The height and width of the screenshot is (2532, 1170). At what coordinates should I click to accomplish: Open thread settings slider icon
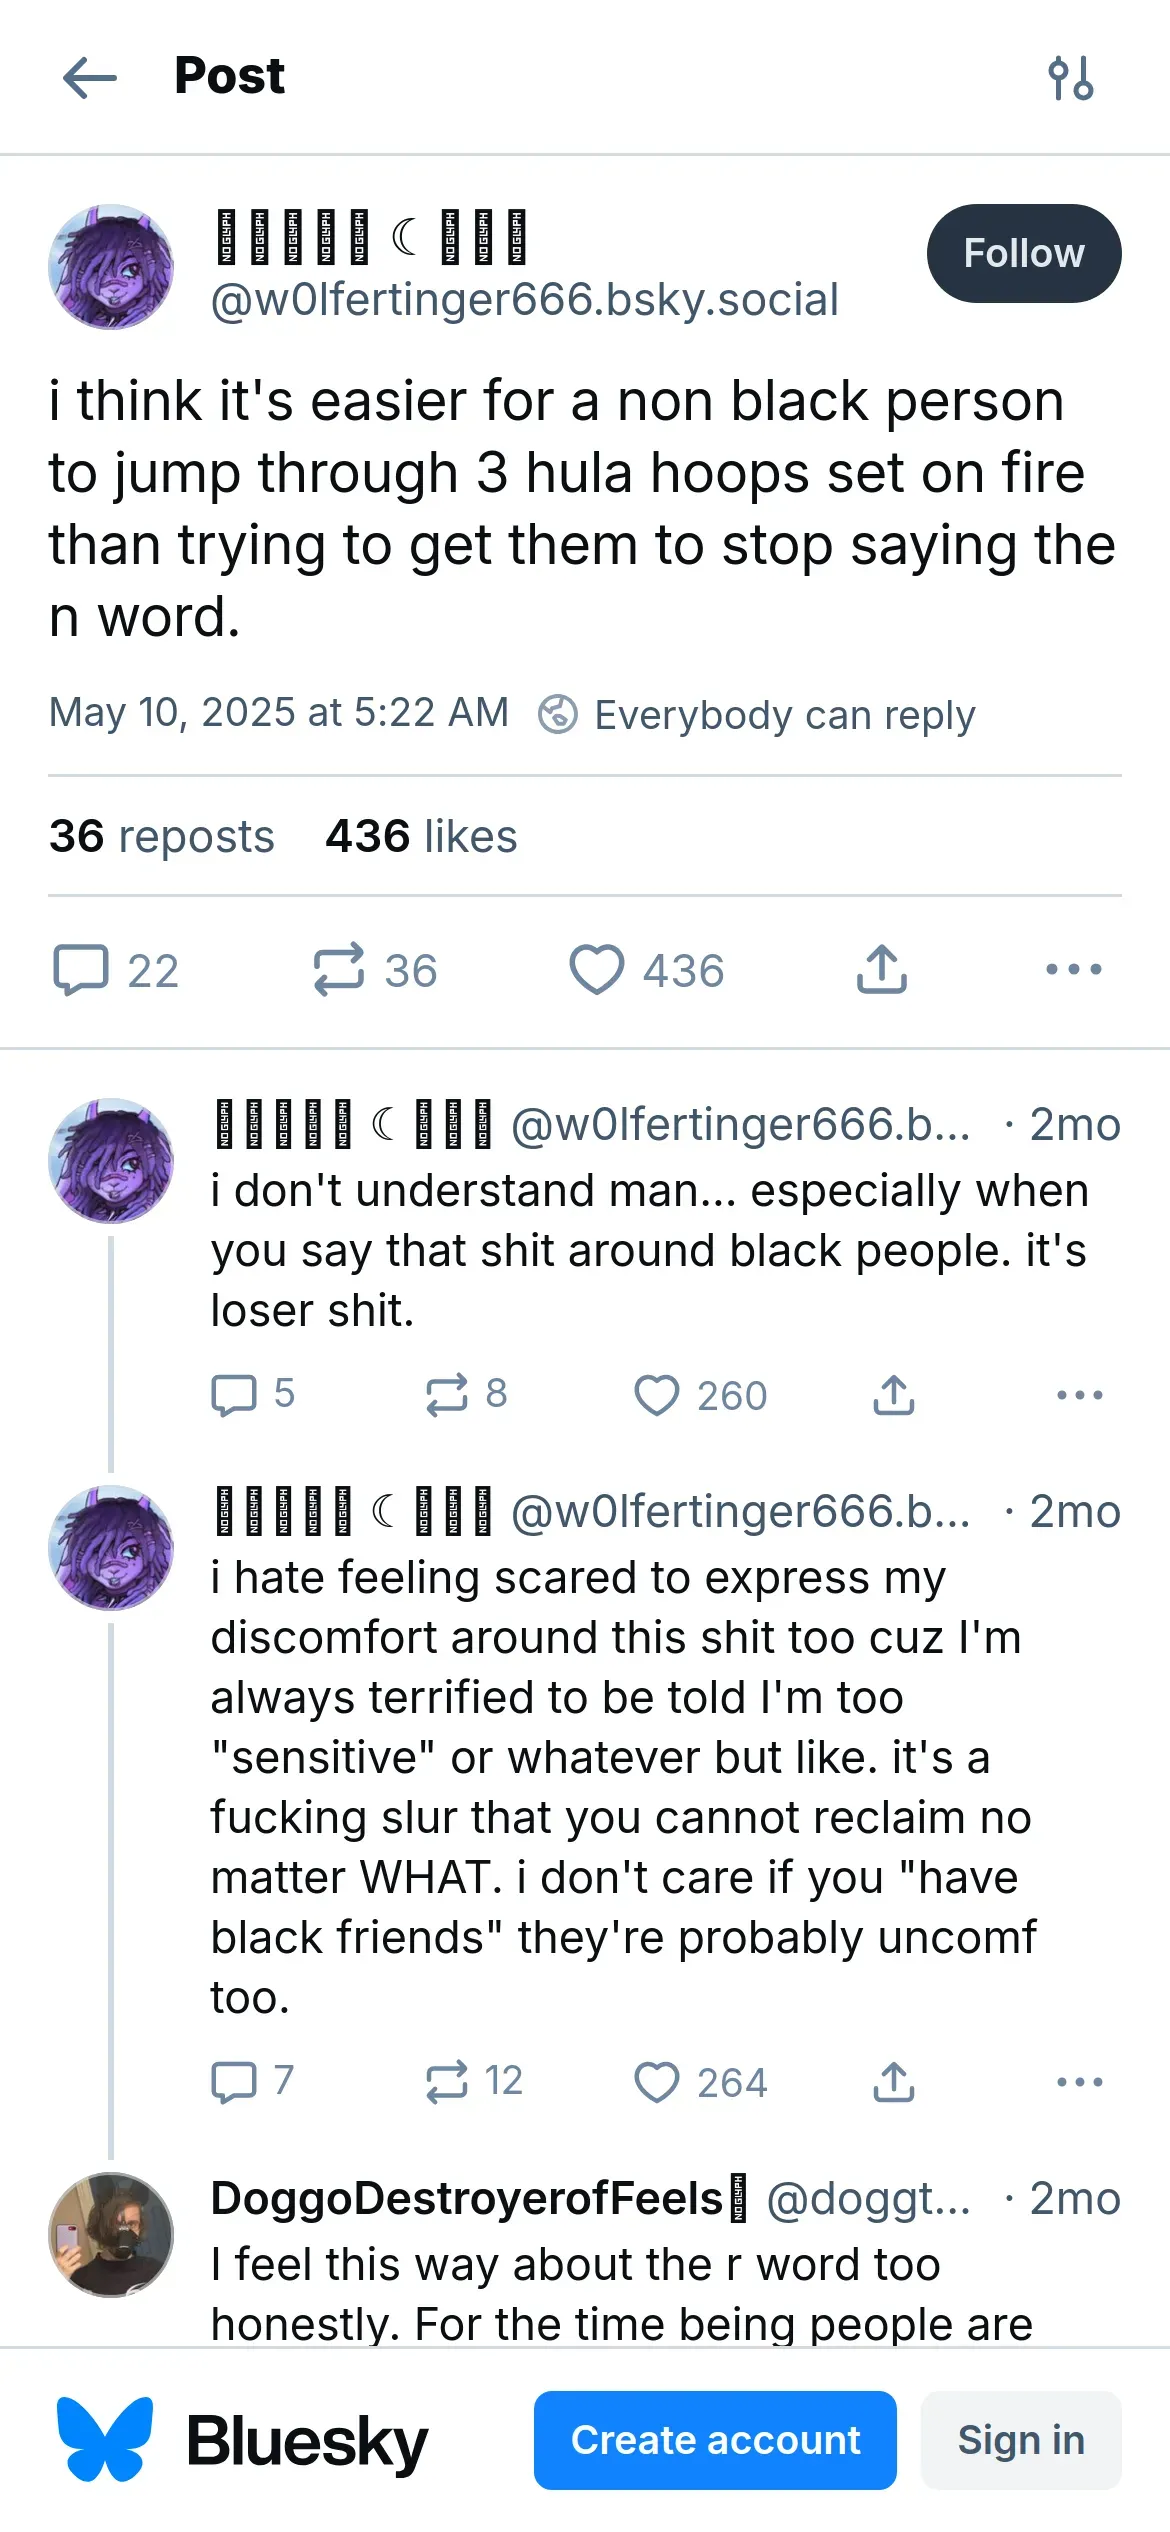pyautogui.click(x=1070, y=78)
